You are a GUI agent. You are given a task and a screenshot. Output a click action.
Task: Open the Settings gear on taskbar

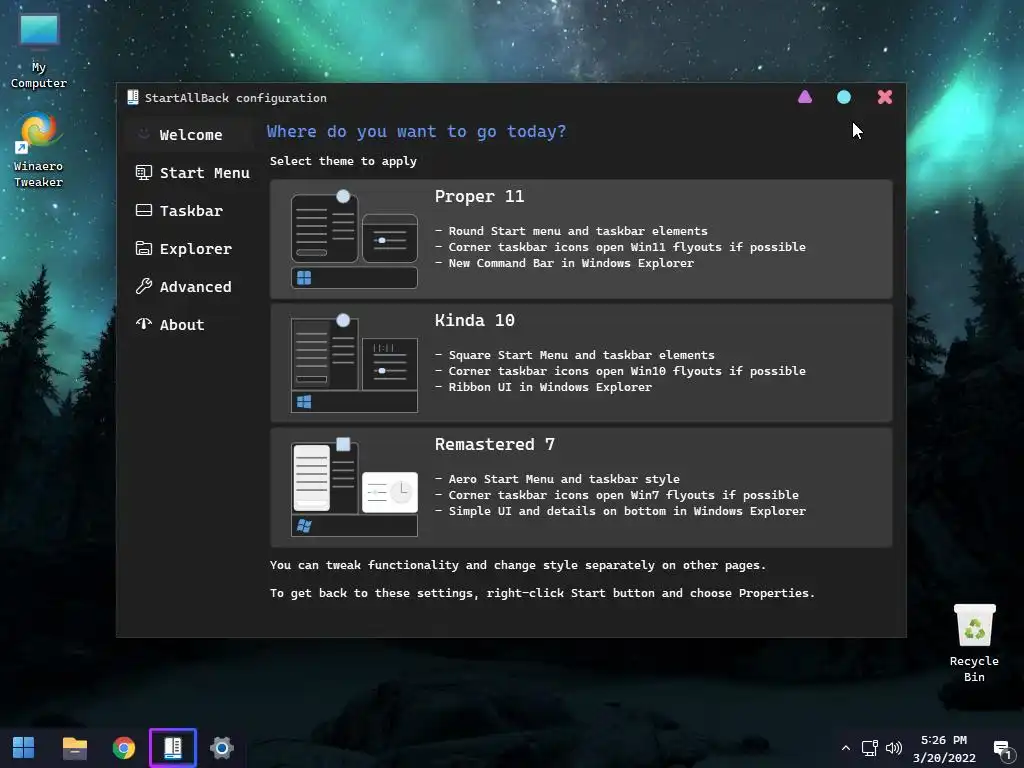click(221, 748)
